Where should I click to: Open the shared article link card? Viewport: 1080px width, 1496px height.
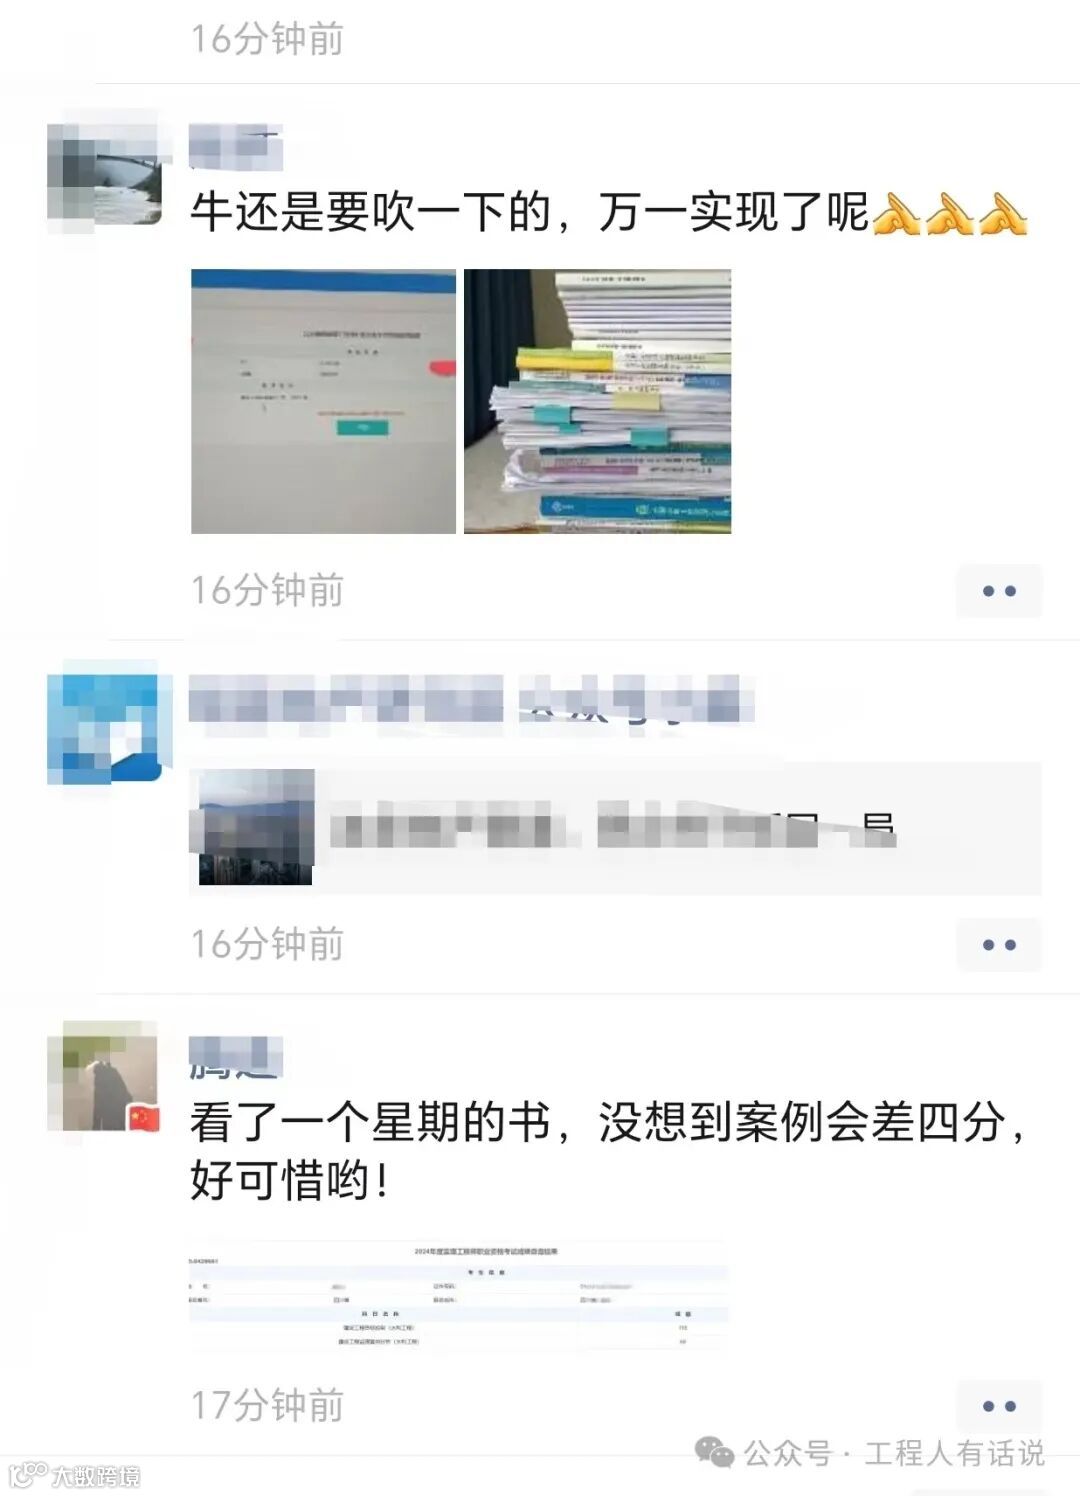pos(615,828)
